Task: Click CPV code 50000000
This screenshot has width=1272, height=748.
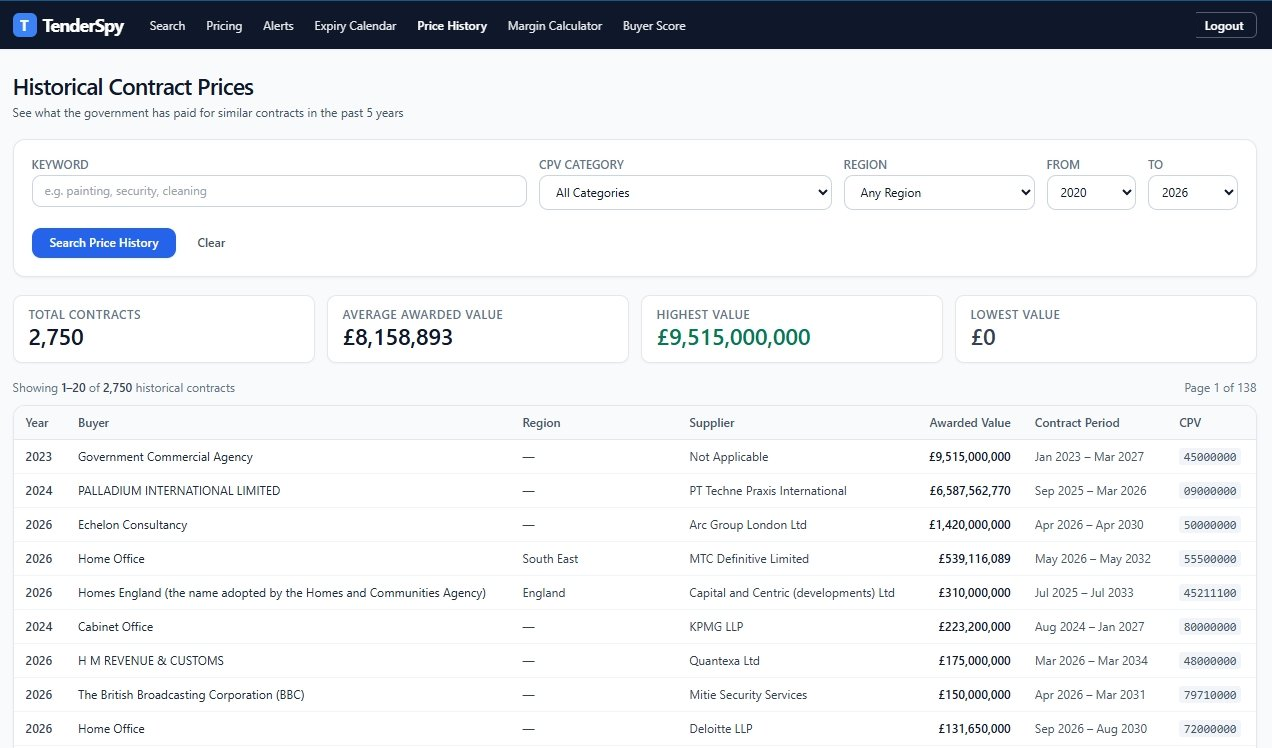Action: (x=1210, y=525)
